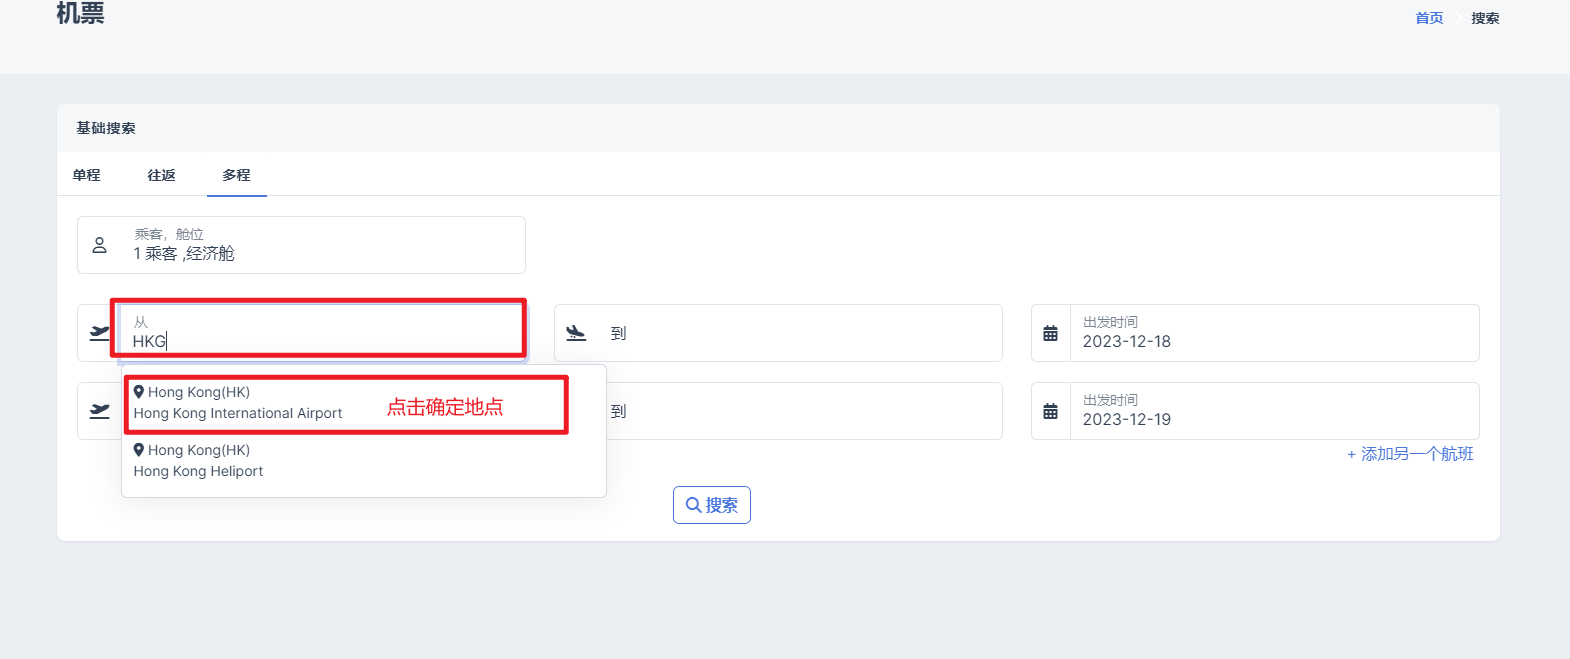Click the passenger person icon

click(99, 245)
